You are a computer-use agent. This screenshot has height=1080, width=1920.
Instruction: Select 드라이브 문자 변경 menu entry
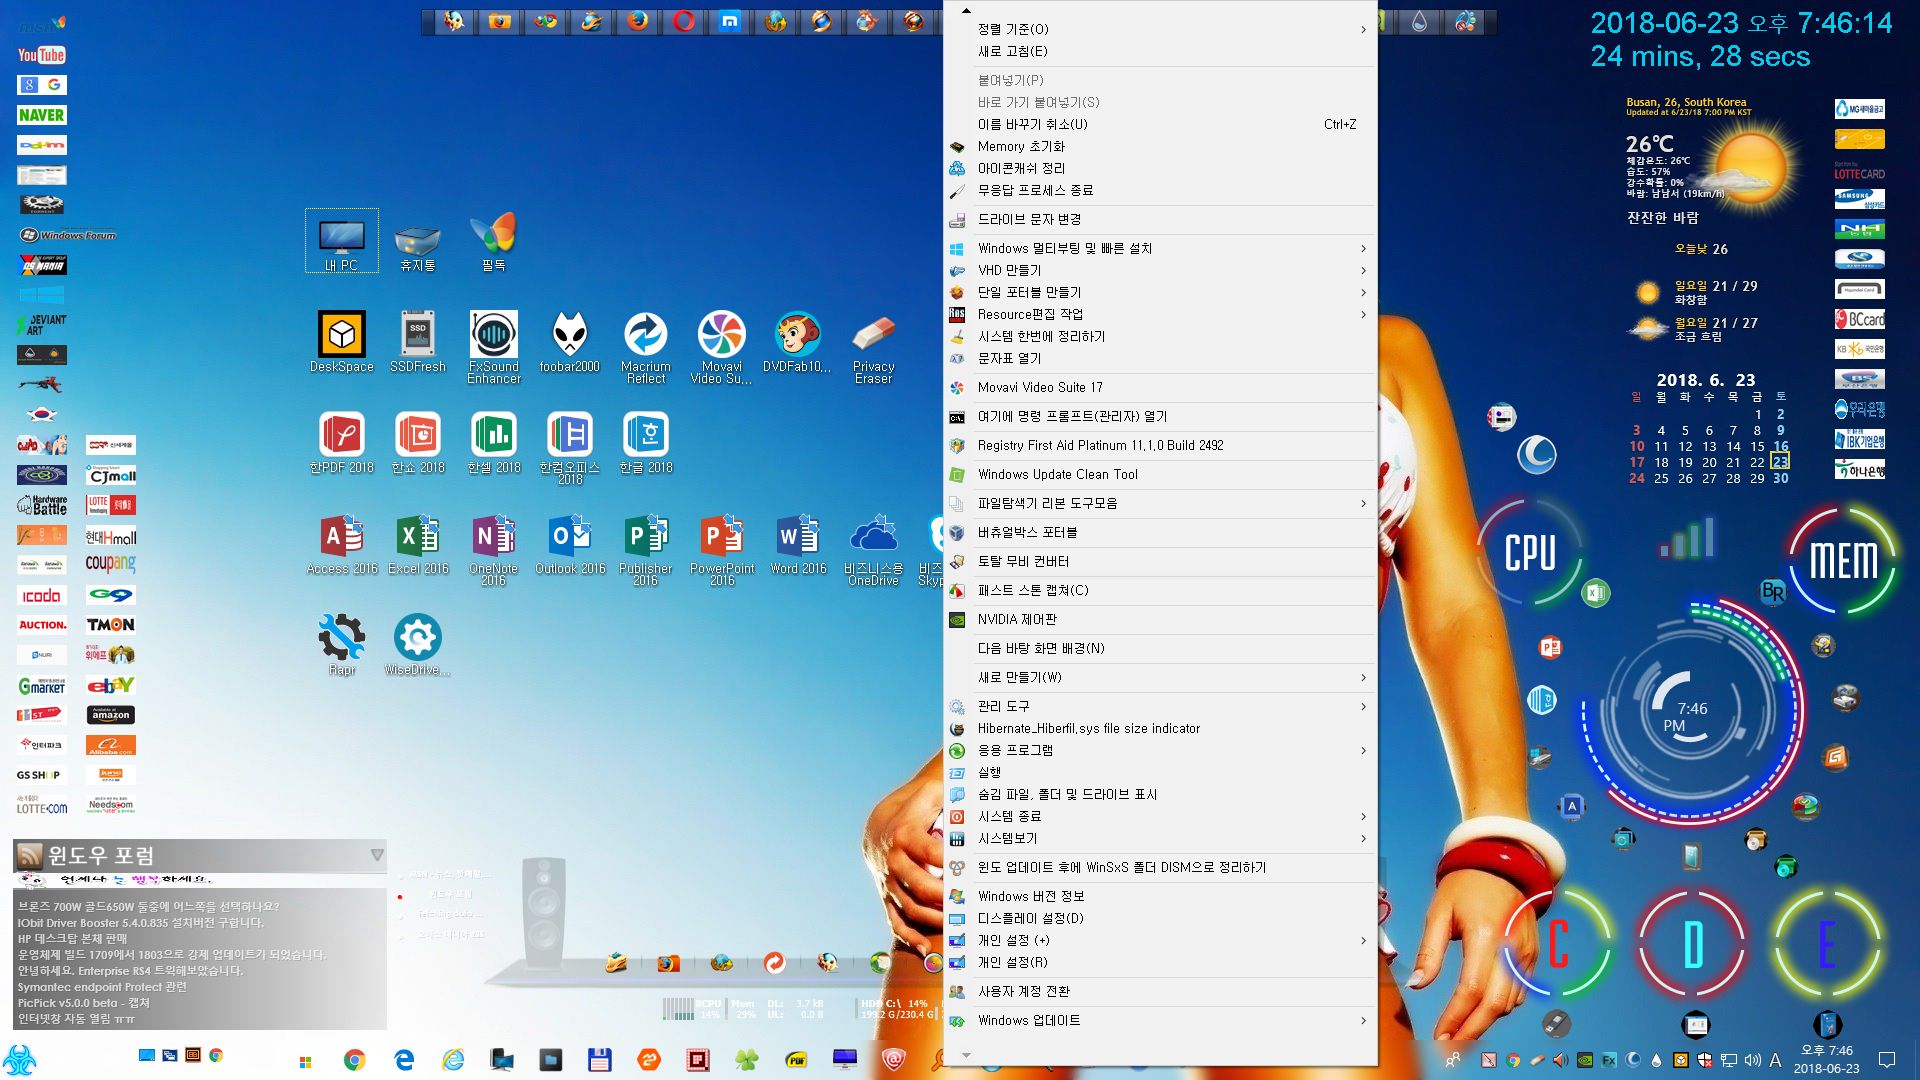[1161, 219]
